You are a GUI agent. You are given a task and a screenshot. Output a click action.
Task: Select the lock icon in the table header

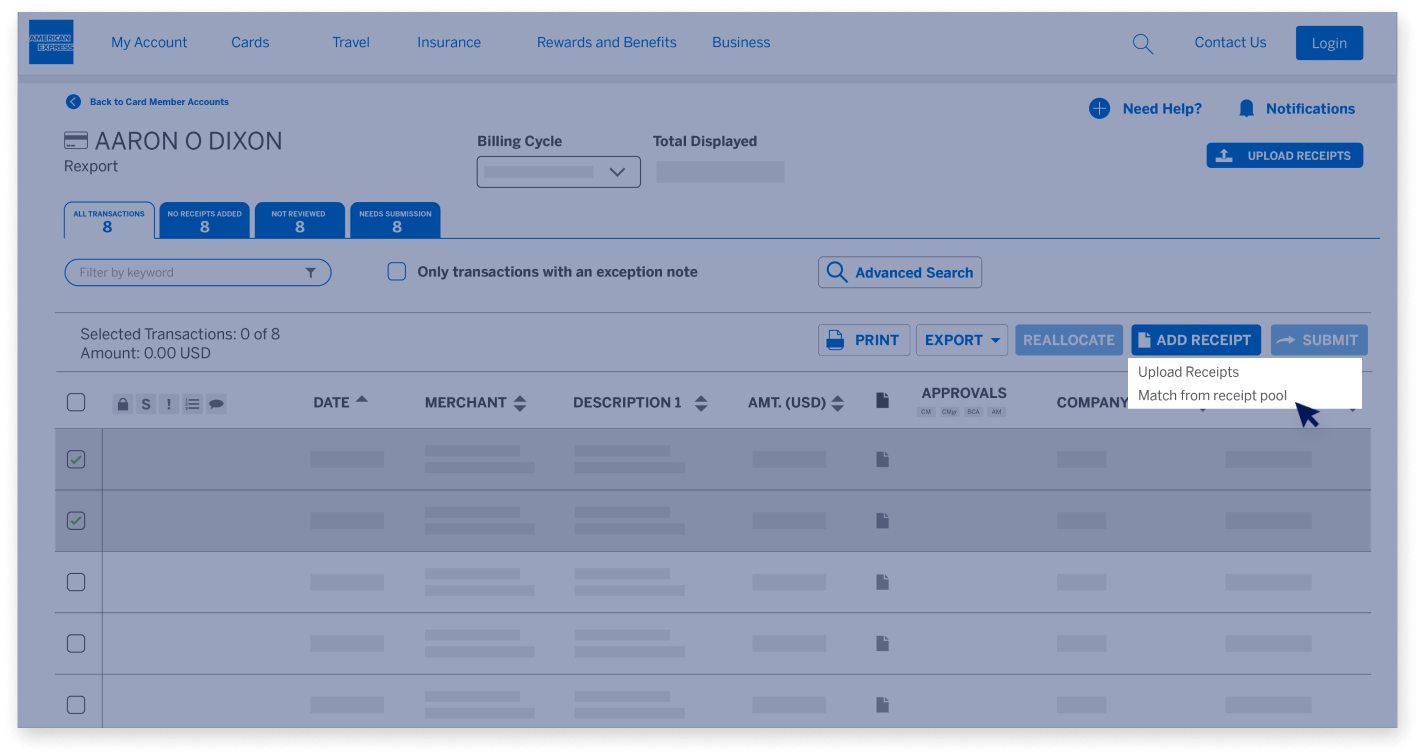(x=122, y=403)
